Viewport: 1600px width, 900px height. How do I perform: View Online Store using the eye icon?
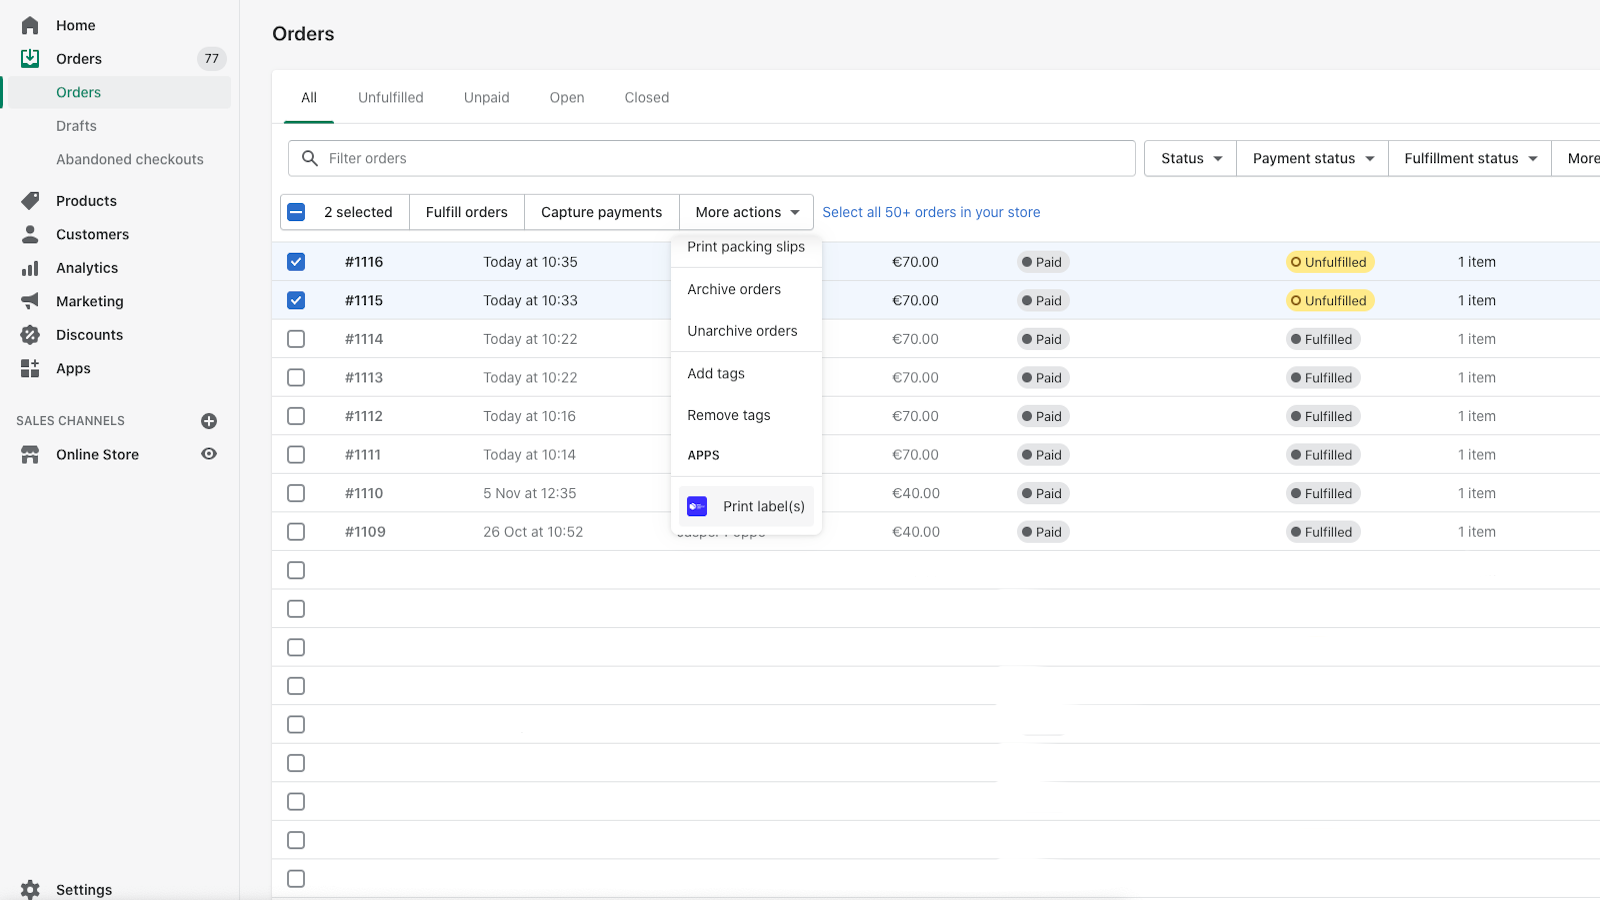point(209,454)
